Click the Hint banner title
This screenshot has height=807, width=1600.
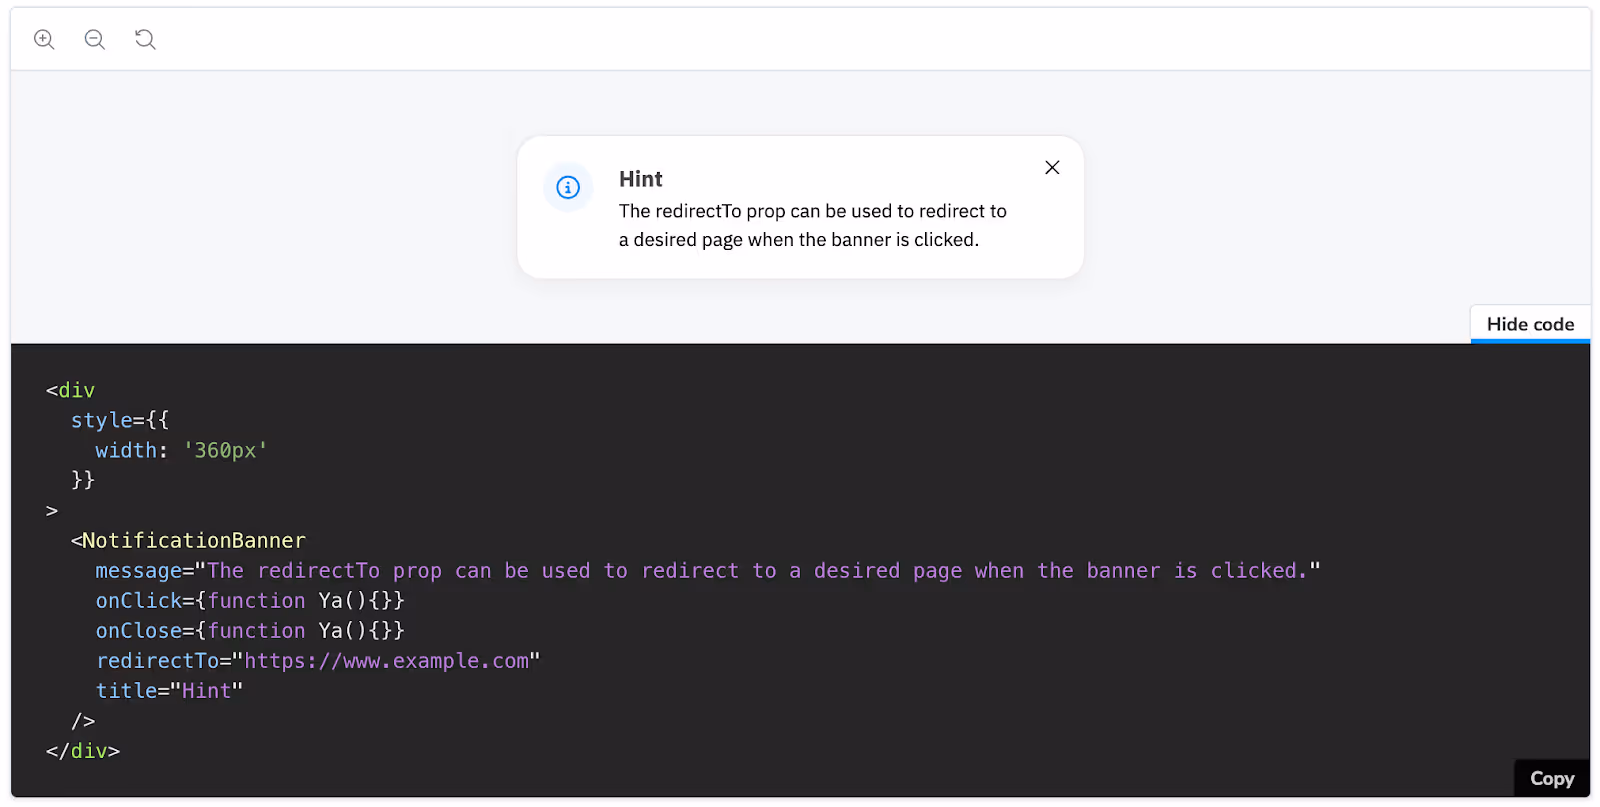[641, 179]
